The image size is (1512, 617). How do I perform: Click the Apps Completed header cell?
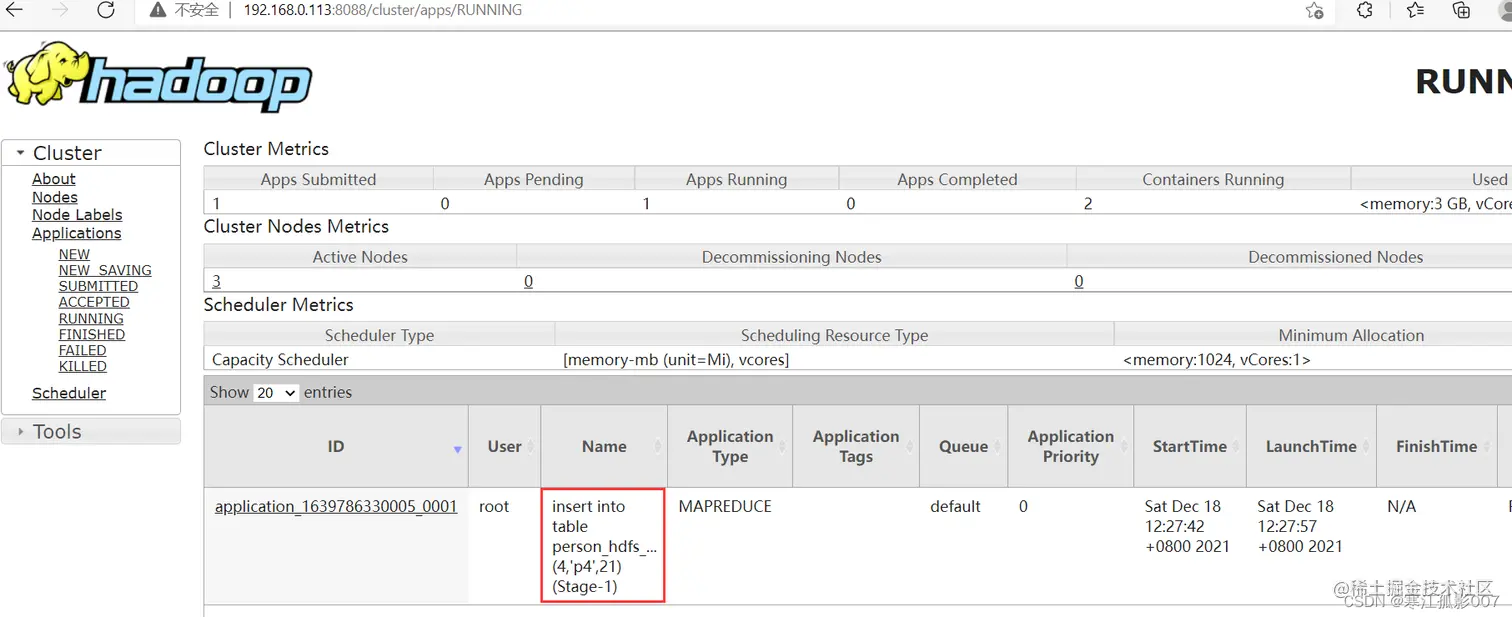(957, 180)
